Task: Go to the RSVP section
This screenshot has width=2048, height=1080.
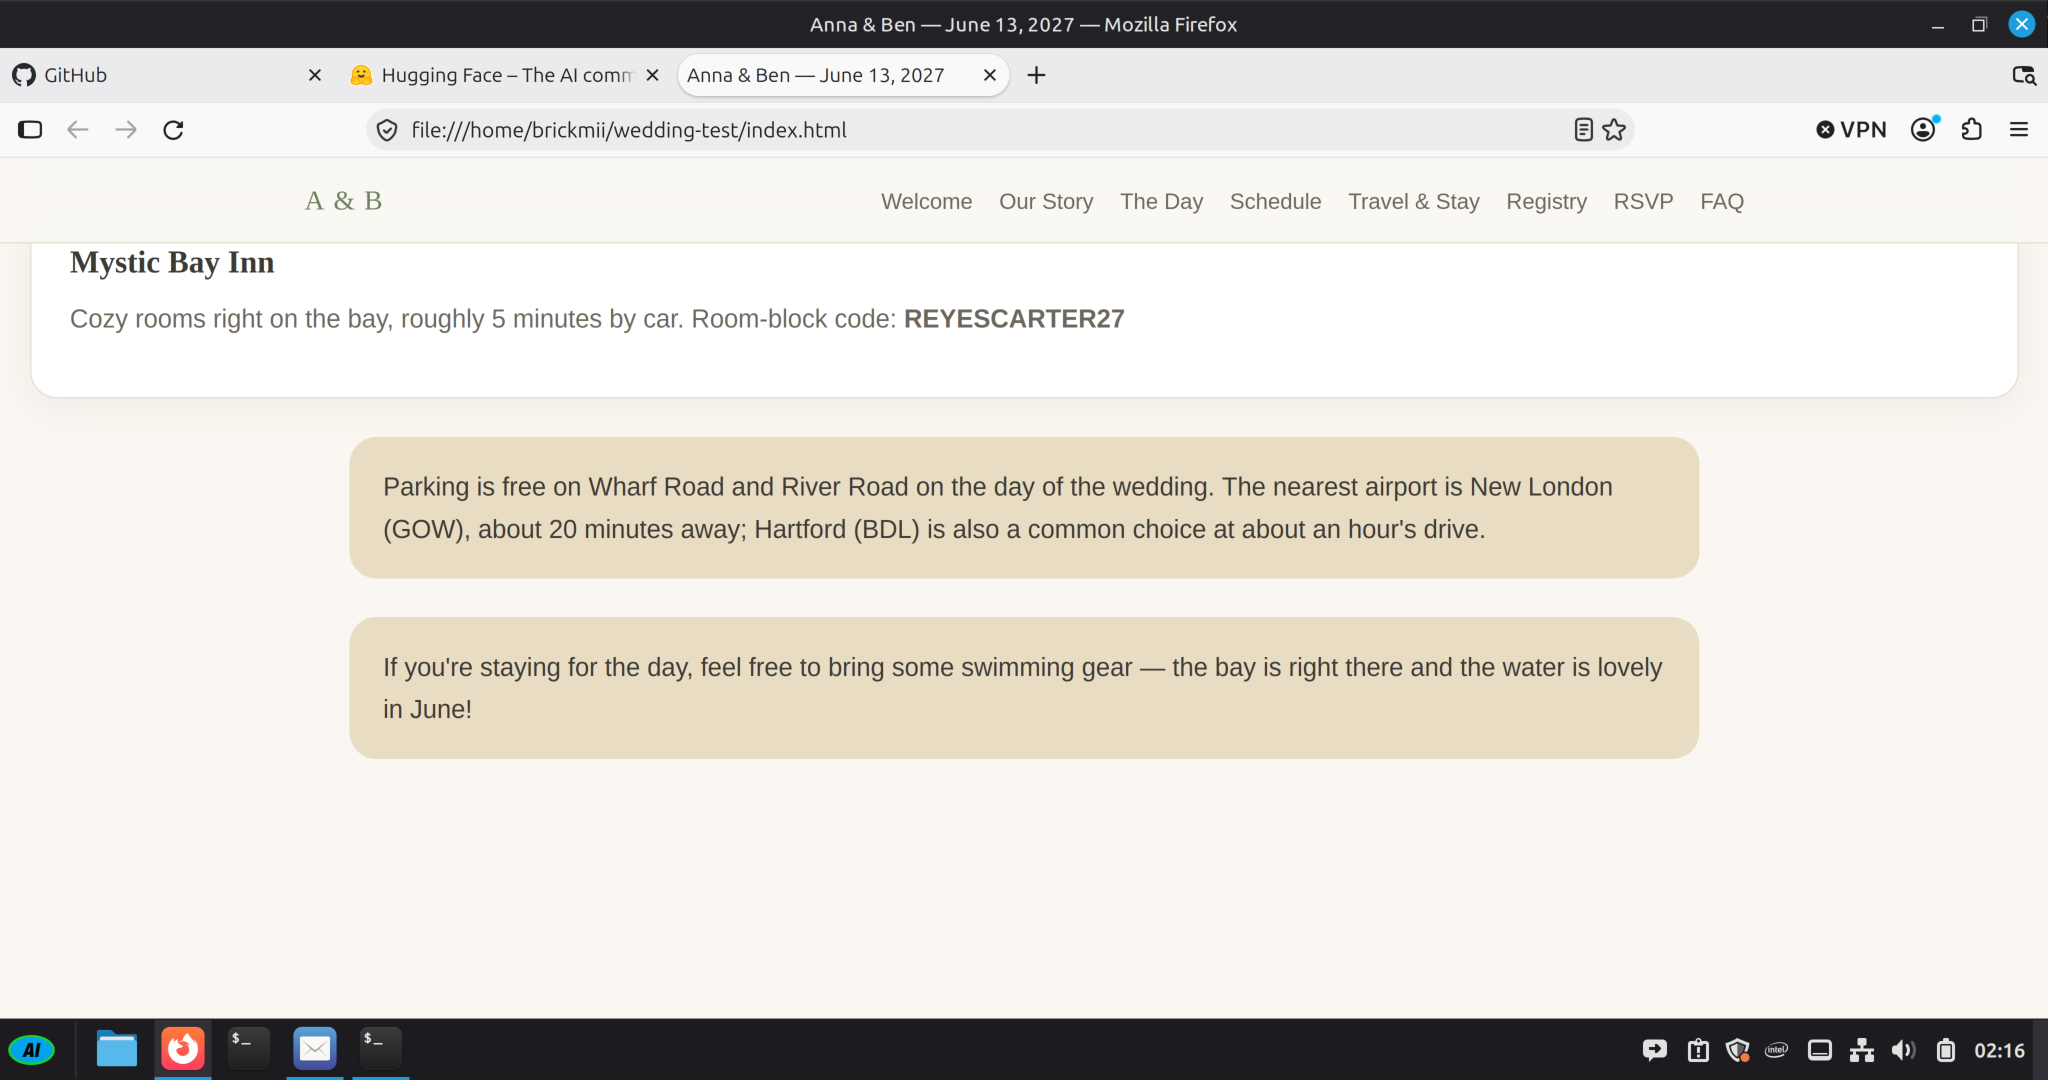Action: coord(1643,201)
